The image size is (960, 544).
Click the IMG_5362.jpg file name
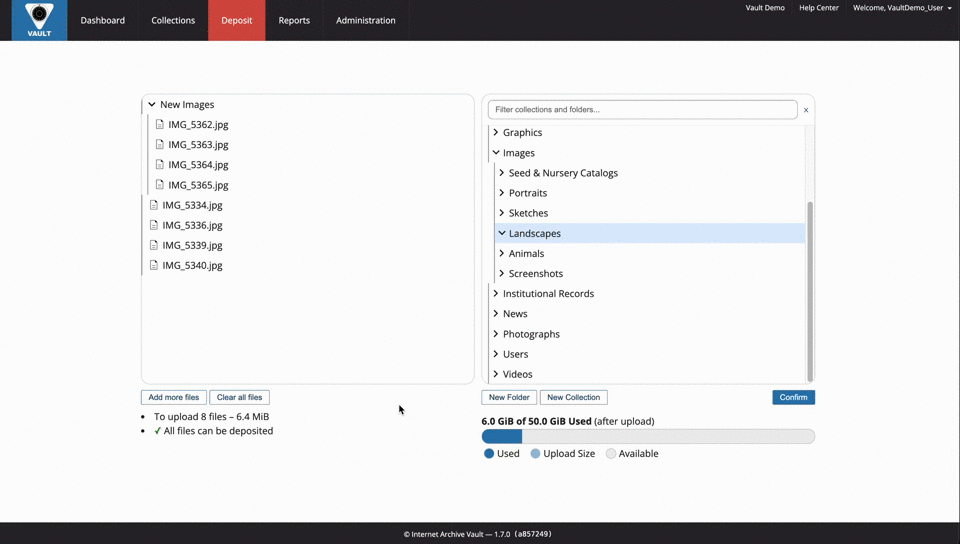pyautogui.click(x=198, y=124)
